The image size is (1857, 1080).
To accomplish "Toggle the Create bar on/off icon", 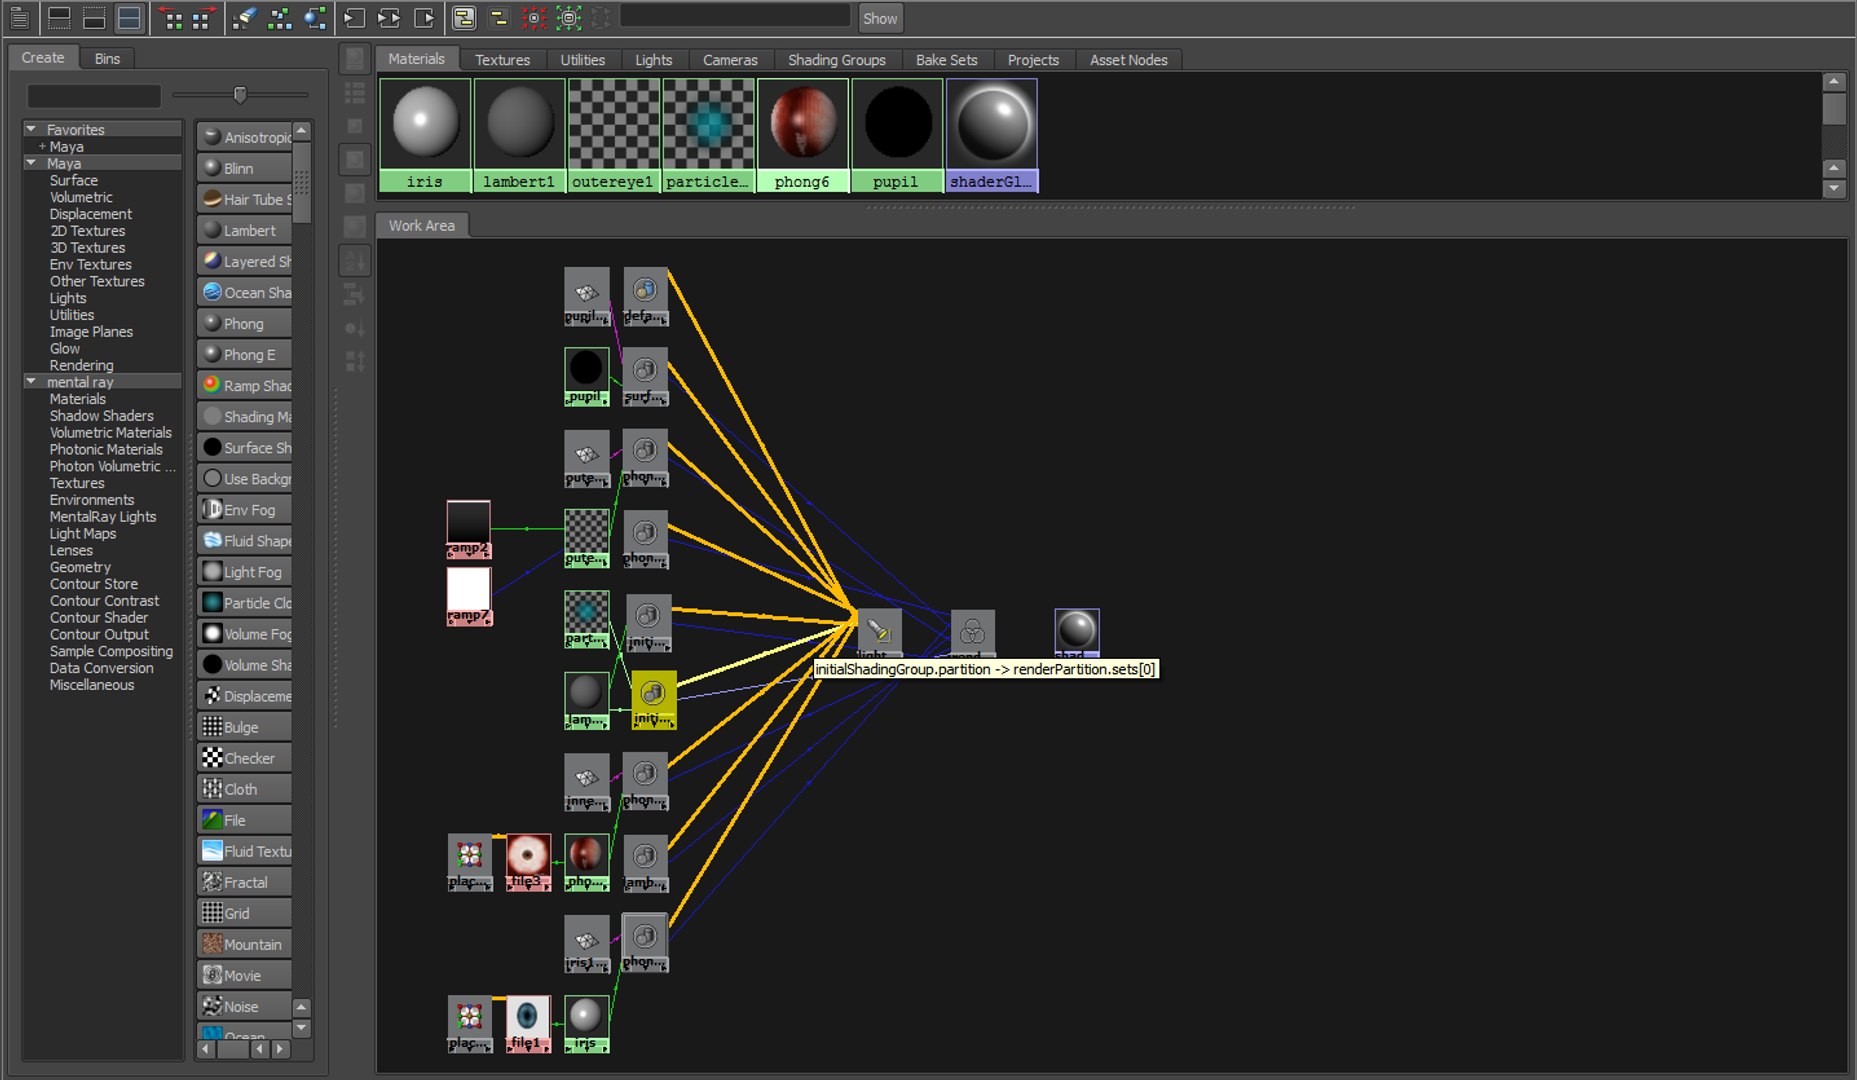I will pos(19,18).
